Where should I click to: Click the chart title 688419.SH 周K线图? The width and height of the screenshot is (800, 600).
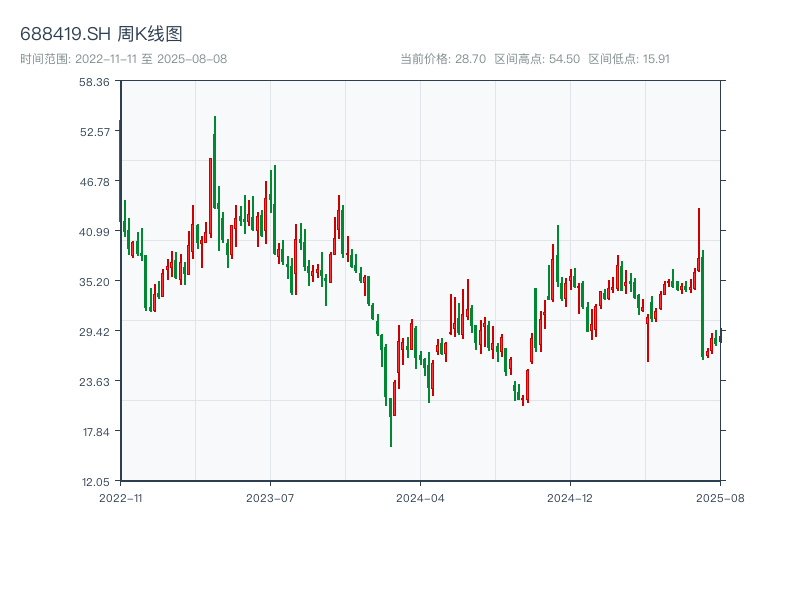pos(101,34)
